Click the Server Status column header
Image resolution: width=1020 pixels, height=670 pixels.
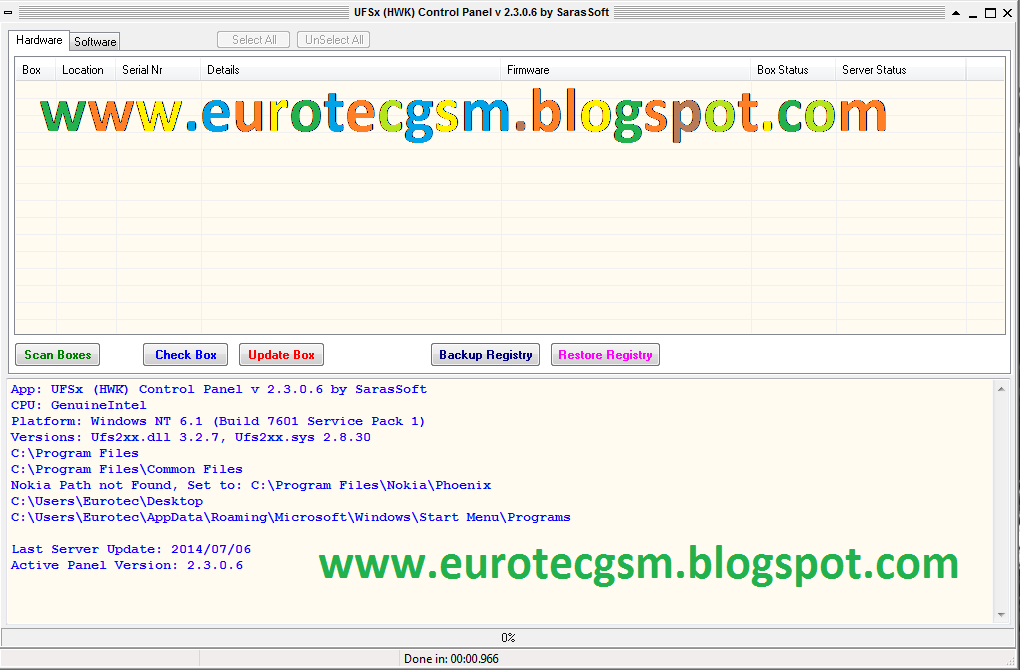click(x=901, y=70)
